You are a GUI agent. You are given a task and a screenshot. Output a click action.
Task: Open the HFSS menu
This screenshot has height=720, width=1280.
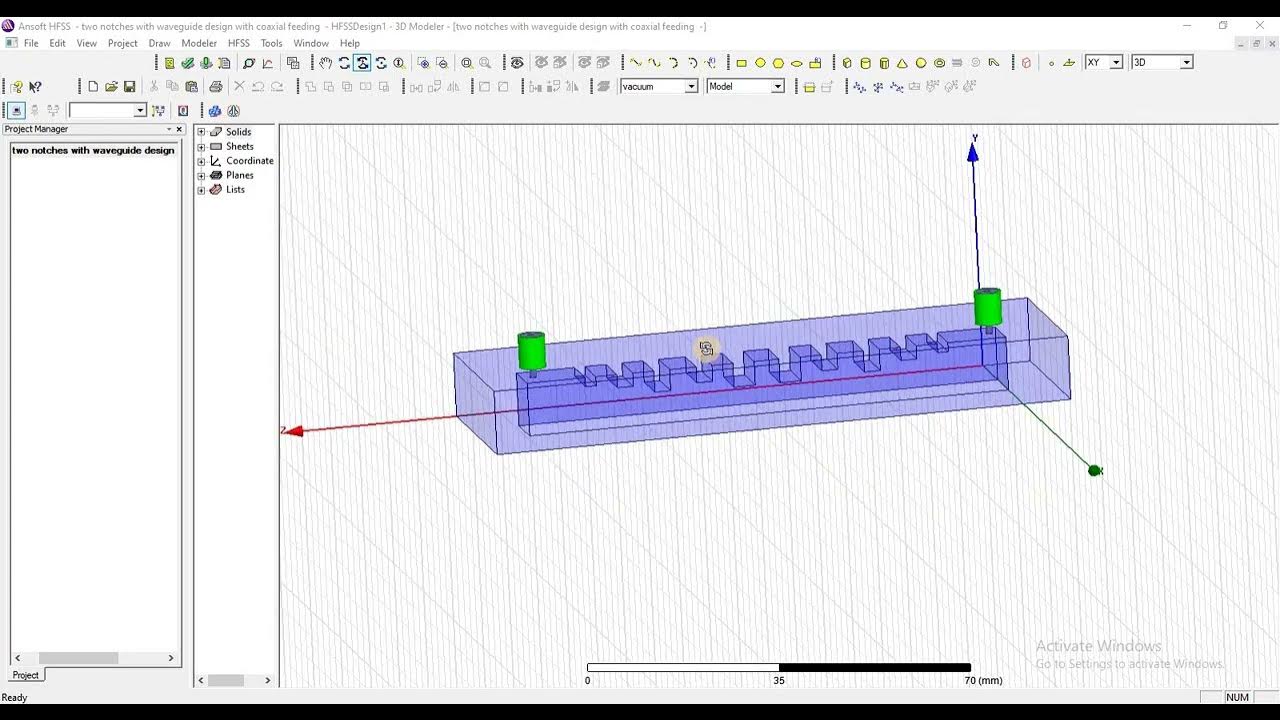coord(239,43)
